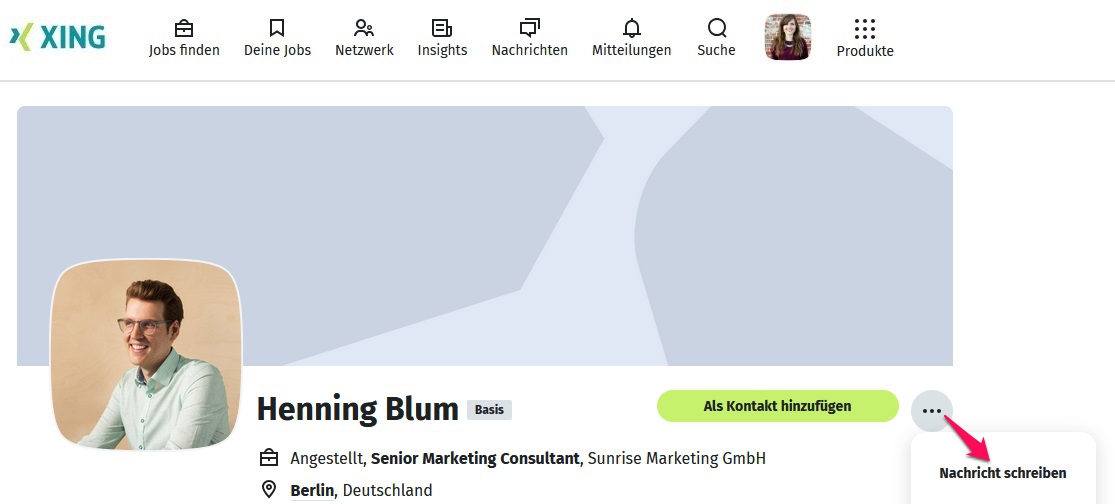Click Als Kontakt hinzufügen button

pyautogui.click(x=777, y=406)
